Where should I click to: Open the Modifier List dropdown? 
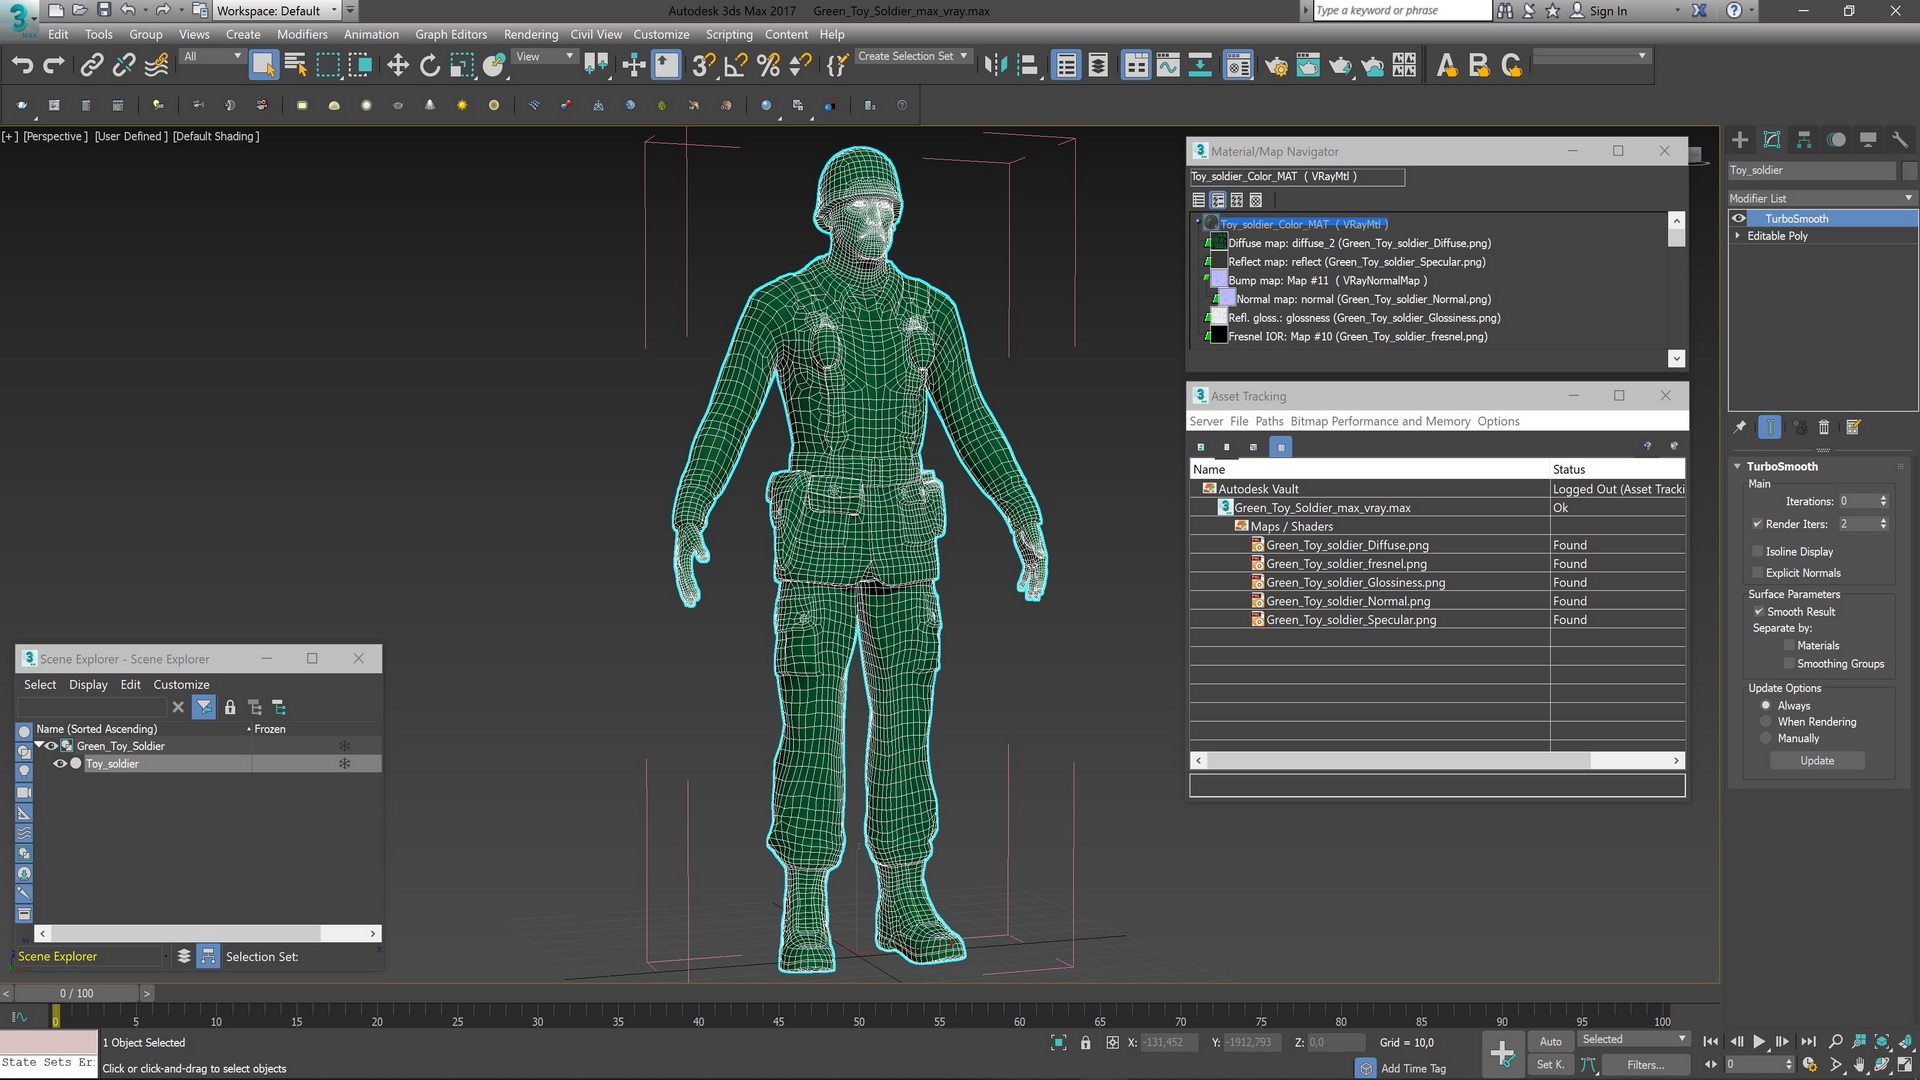(x=1821, y=198)
